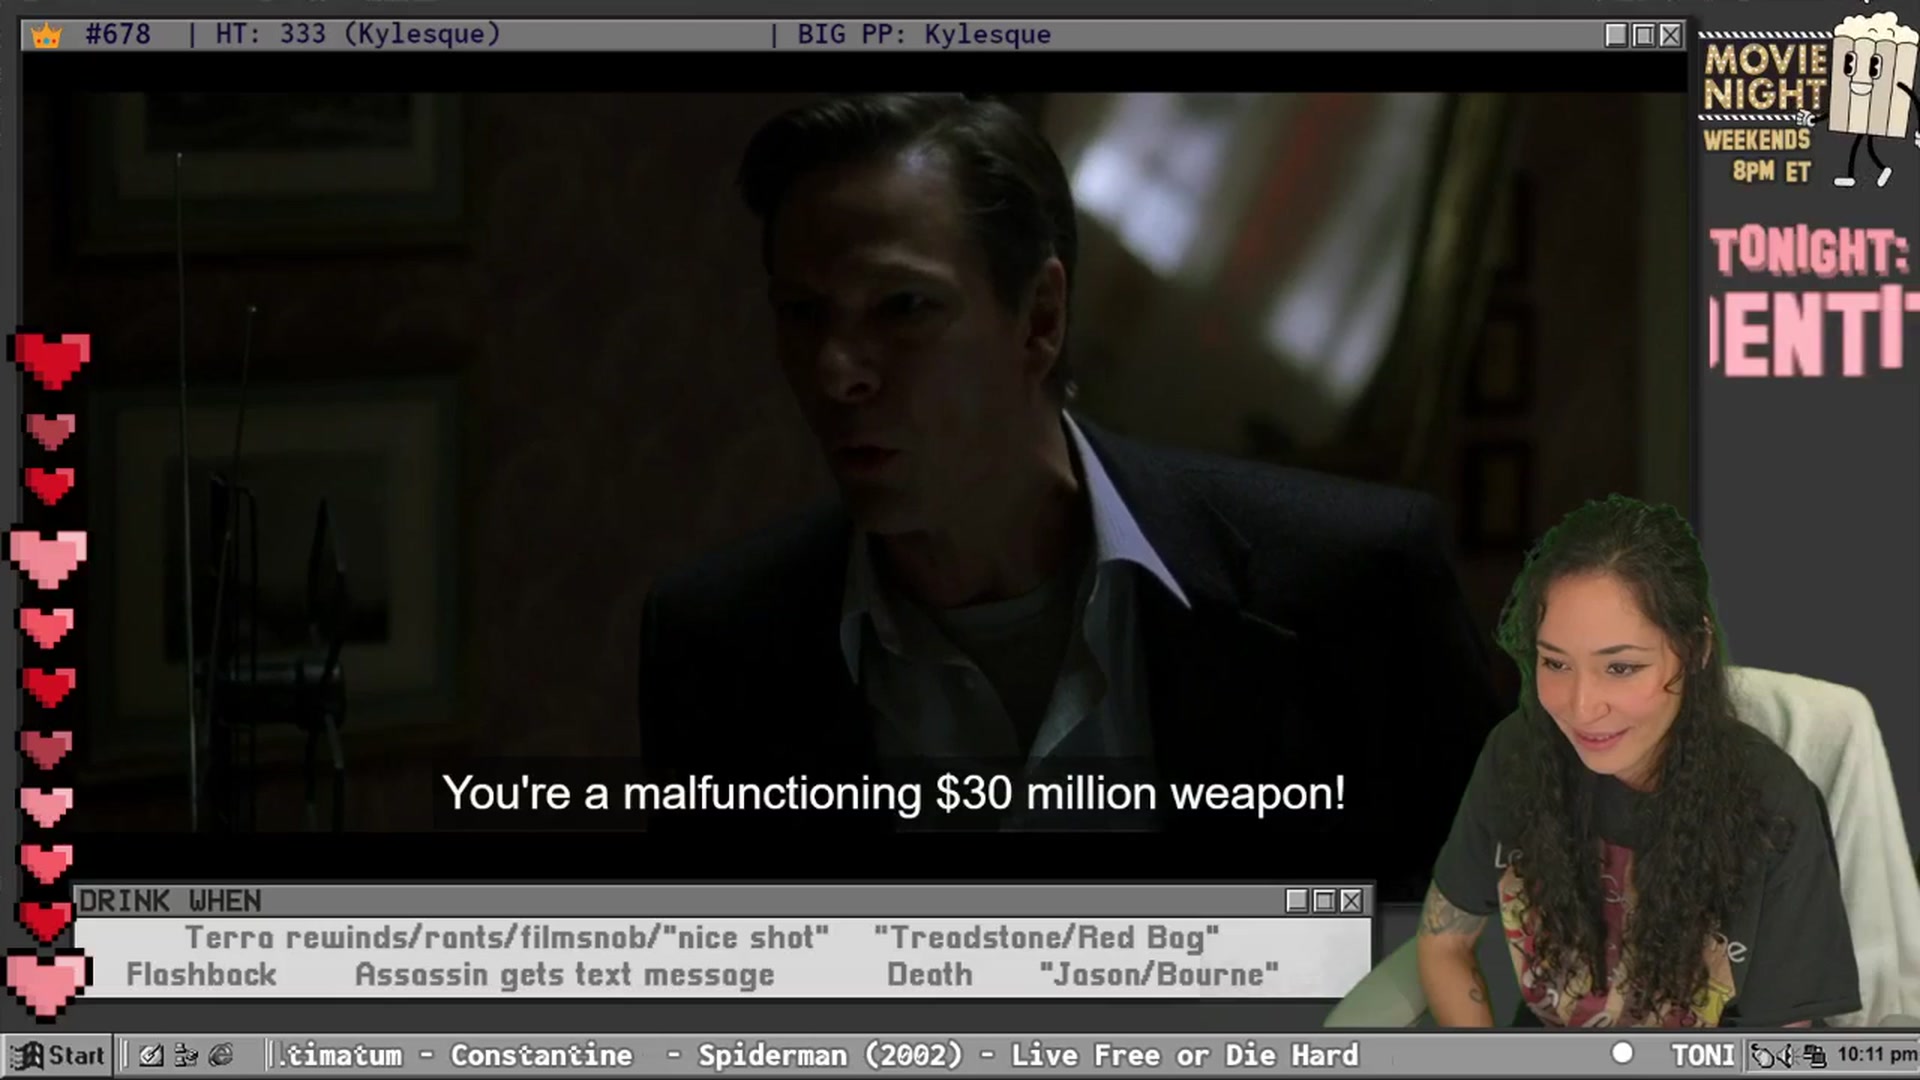This screenshot has height=1080, width=1920.
Task: Maximize the DRINK WHEN window
Action: point(1324,901)
